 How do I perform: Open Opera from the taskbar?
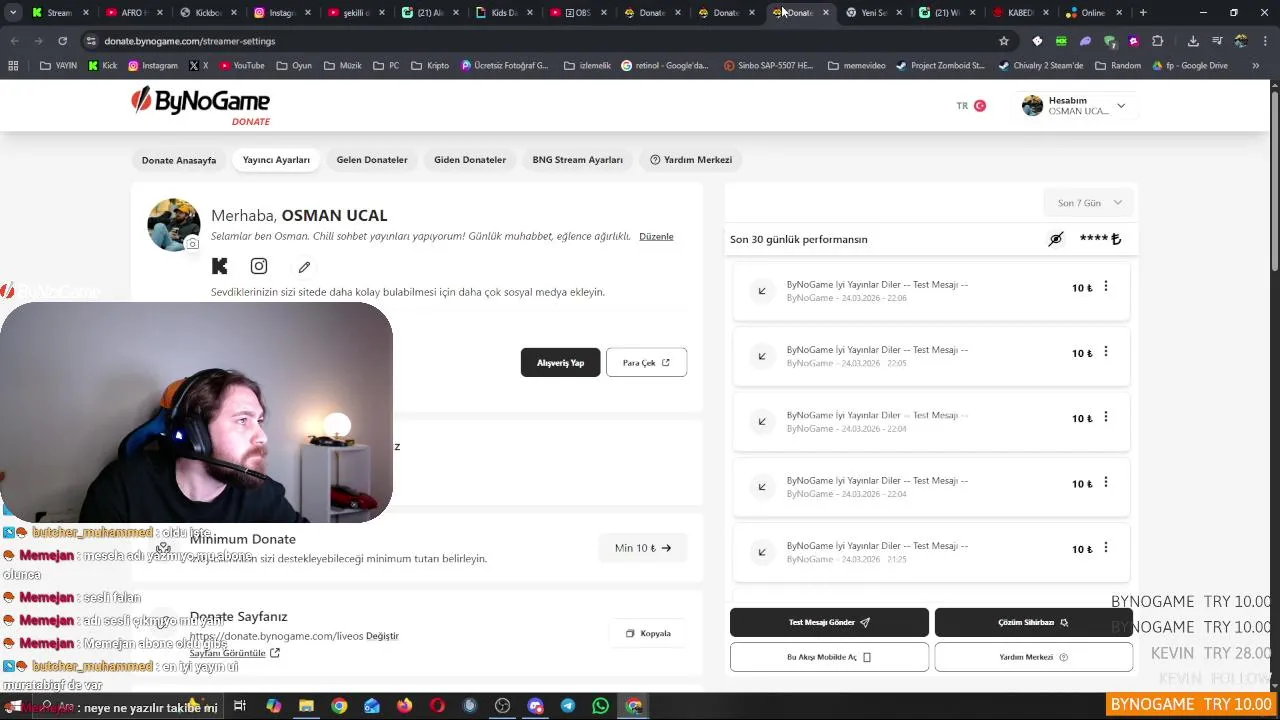point(437,706)
